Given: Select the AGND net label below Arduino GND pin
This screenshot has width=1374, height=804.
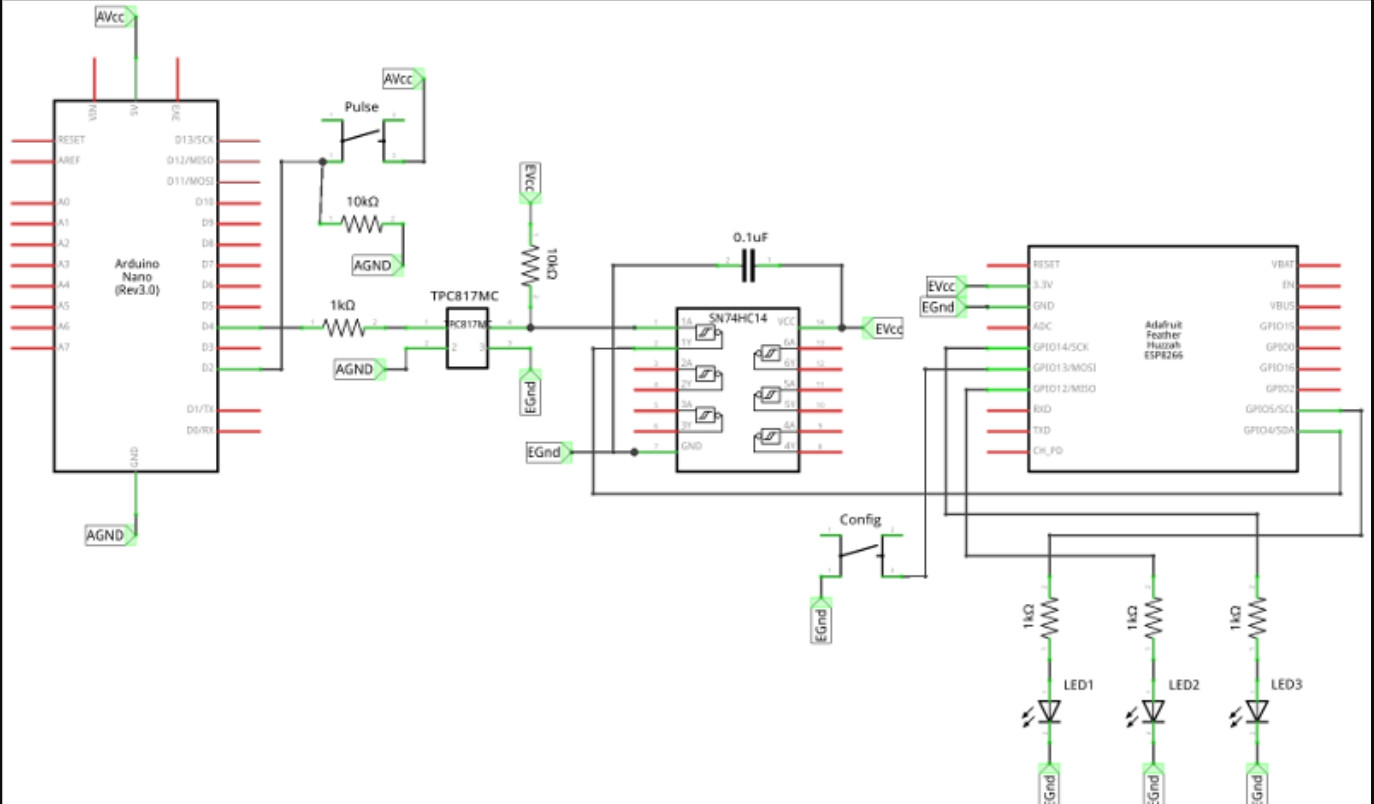Looking at the screenshot, I should (110, 535).
